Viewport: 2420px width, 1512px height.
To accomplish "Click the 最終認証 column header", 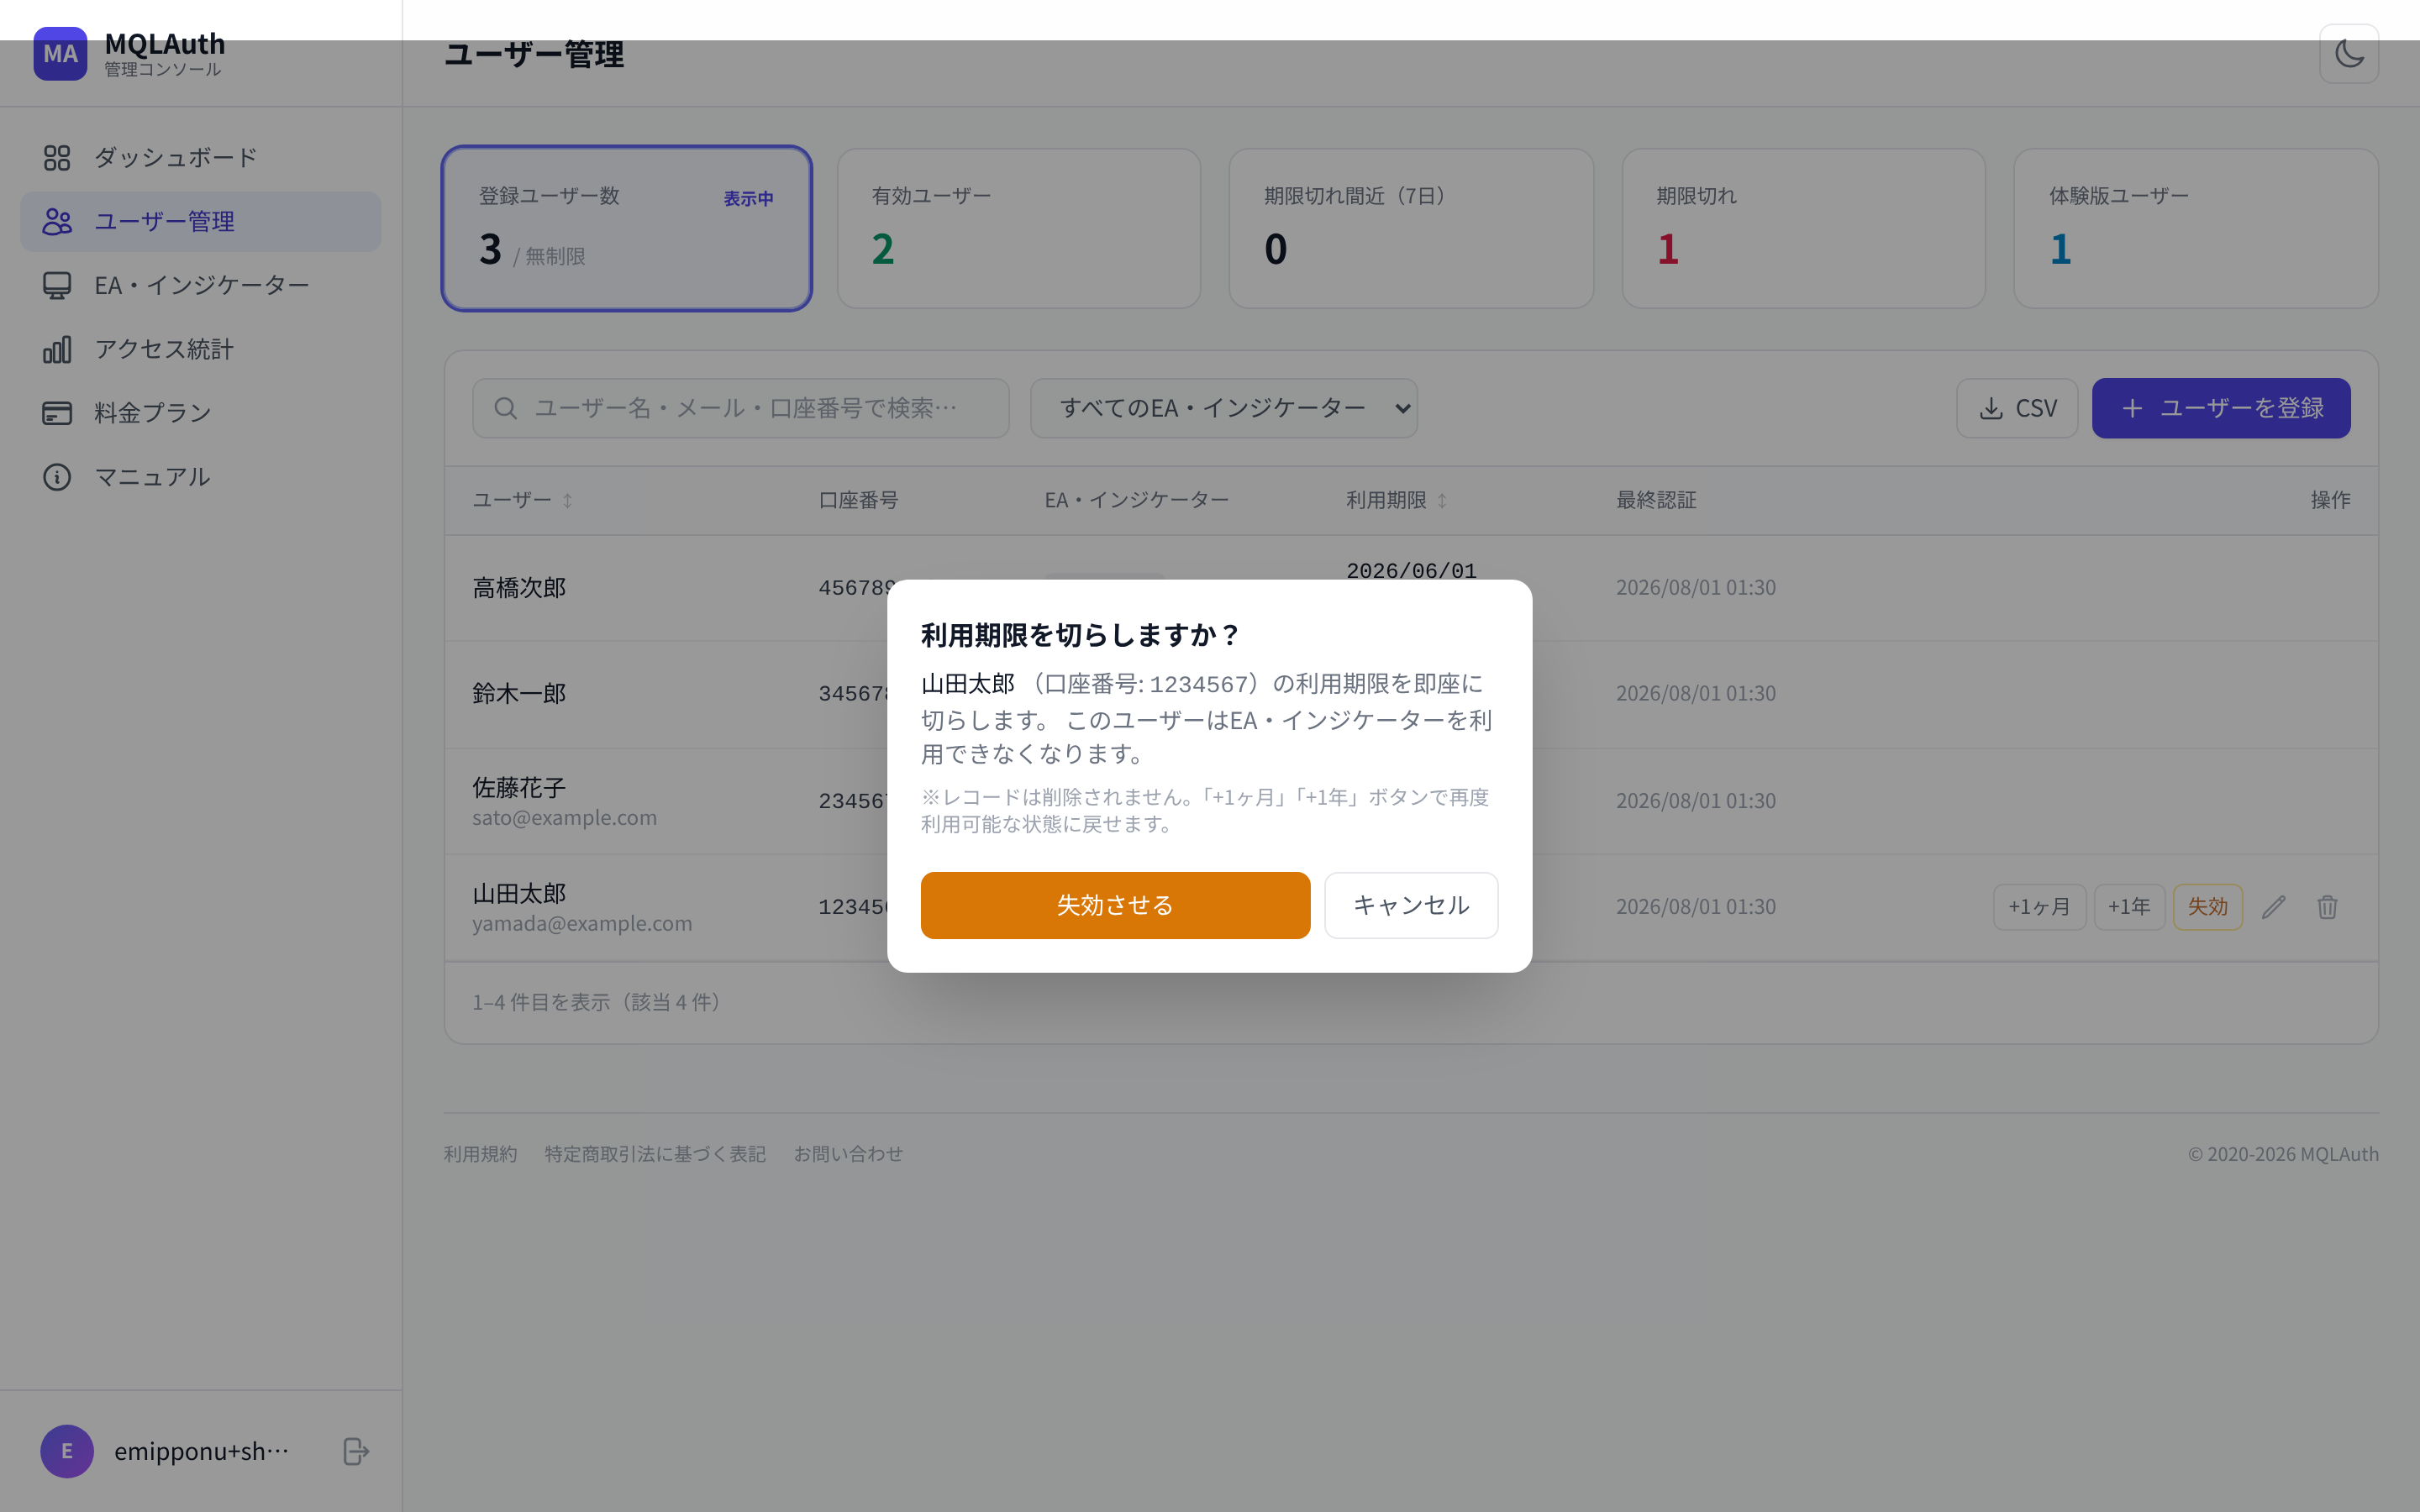I will tap(1656, 500).
